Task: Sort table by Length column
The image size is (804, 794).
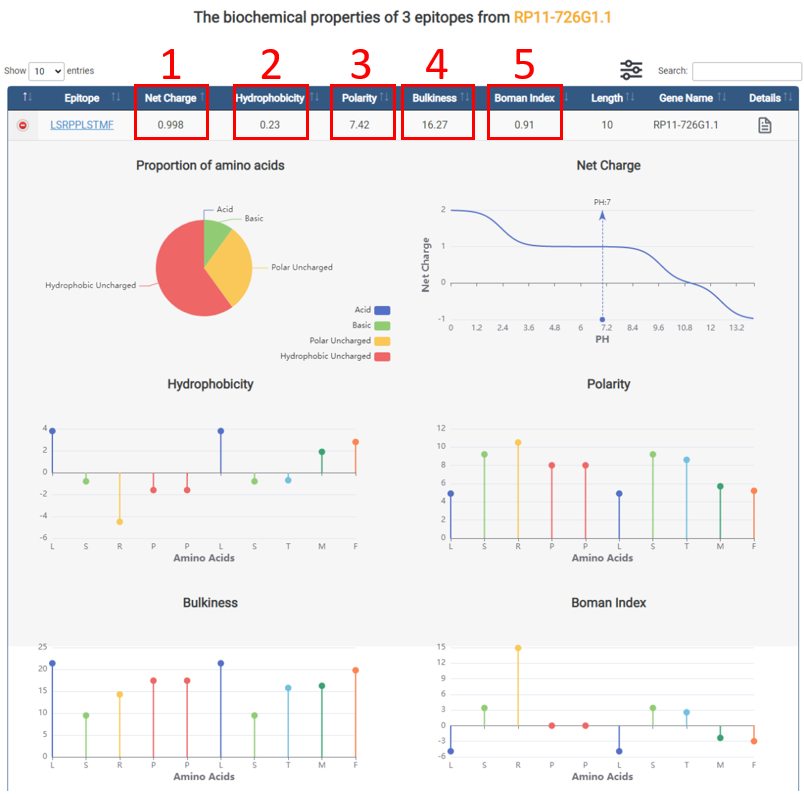Action: click(606, 98)
